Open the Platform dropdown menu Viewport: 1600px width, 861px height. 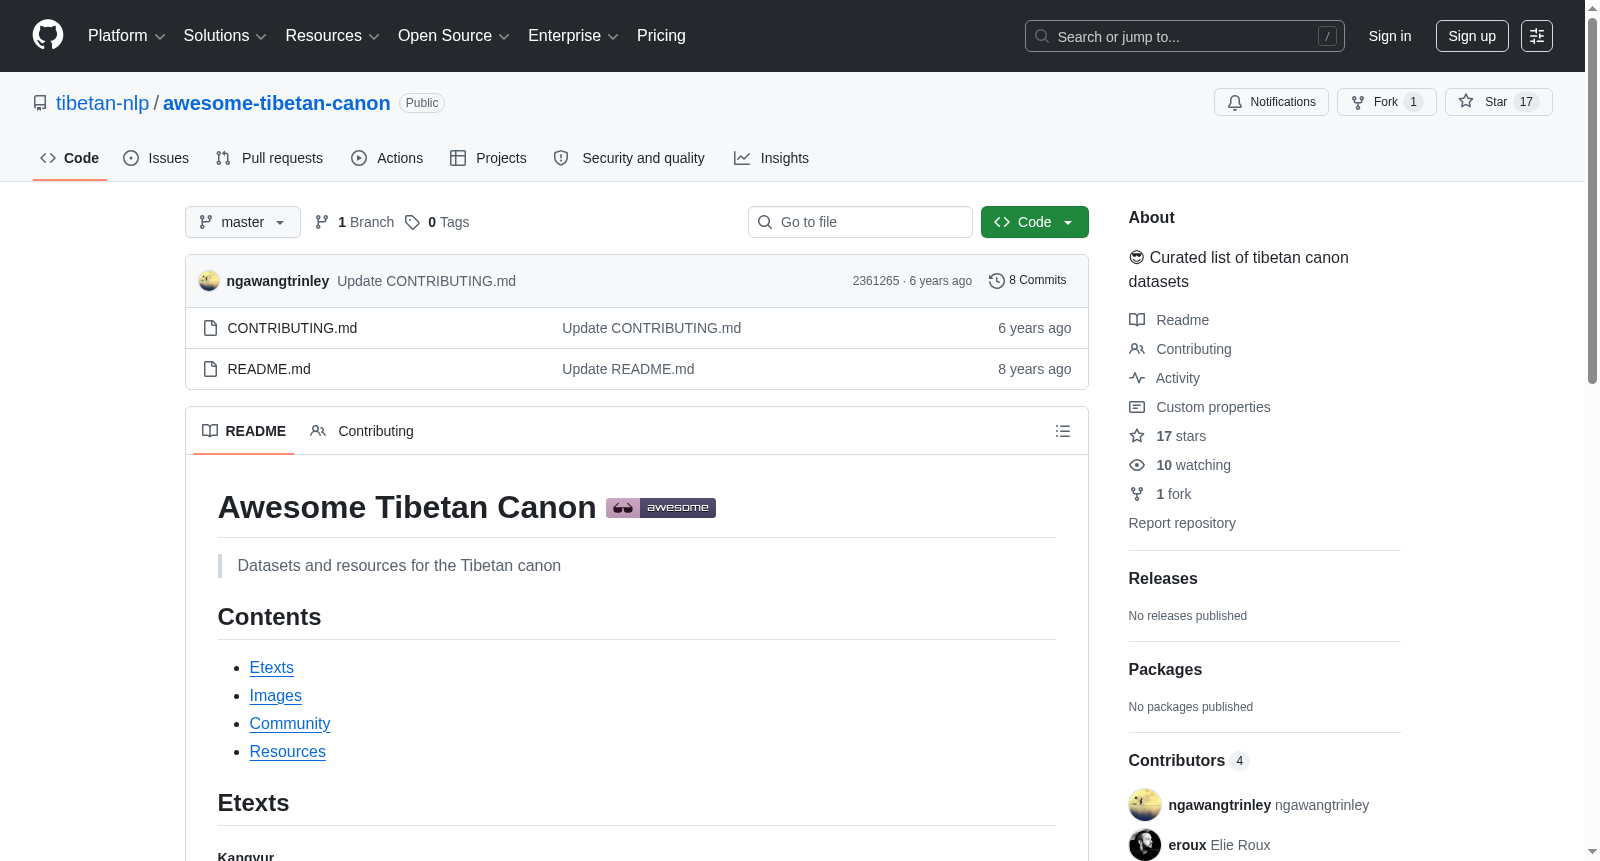pos(126,36)
